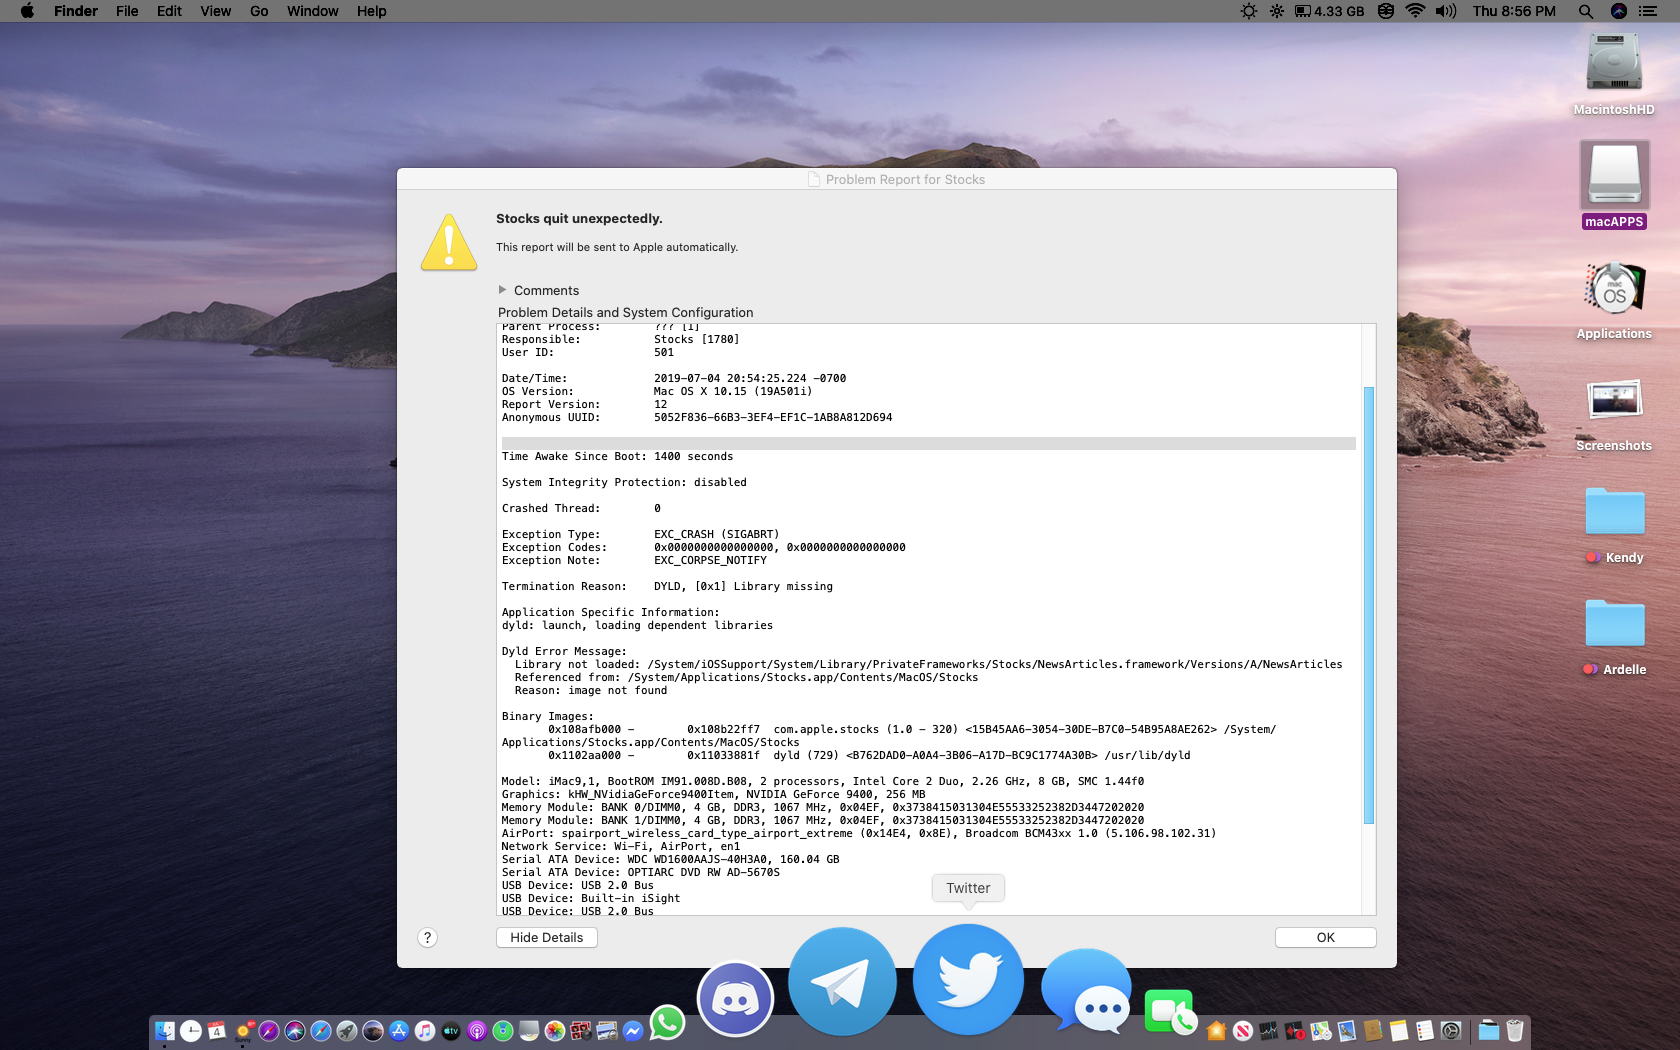1680x1050 pixels.
Task: Open FaceTime from the Dock
Action: pyautogui.click(x=1169, y=1011)
